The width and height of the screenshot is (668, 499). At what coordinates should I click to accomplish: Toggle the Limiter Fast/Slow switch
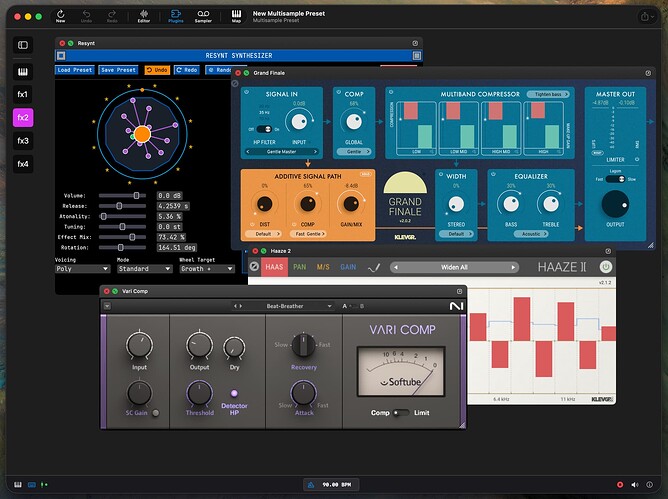point(616,179)
